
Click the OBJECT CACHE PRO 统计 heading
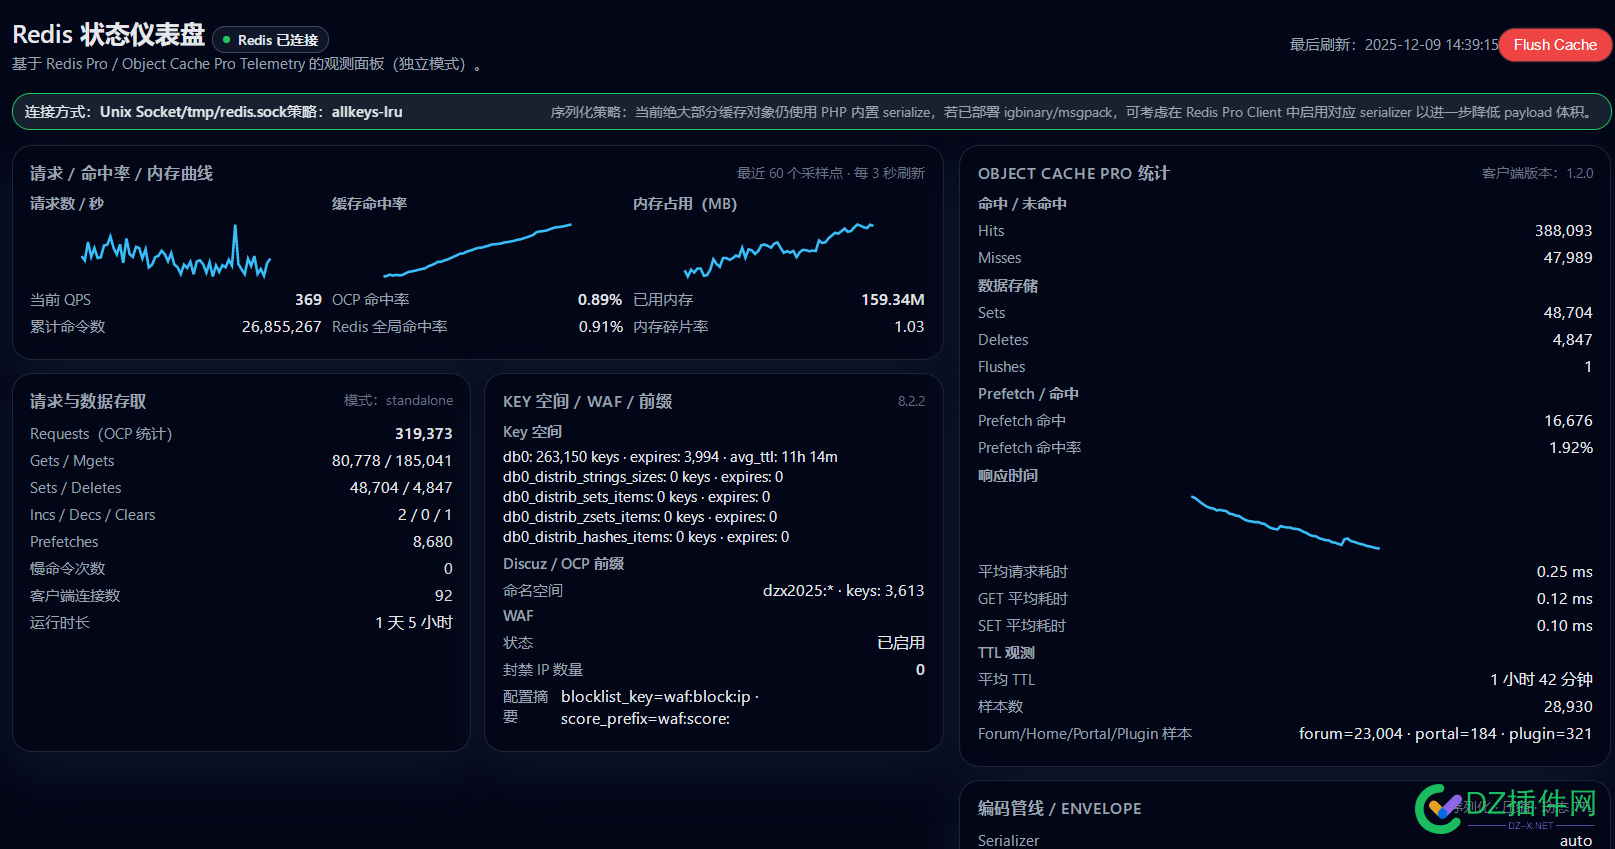coord(1073,173)
